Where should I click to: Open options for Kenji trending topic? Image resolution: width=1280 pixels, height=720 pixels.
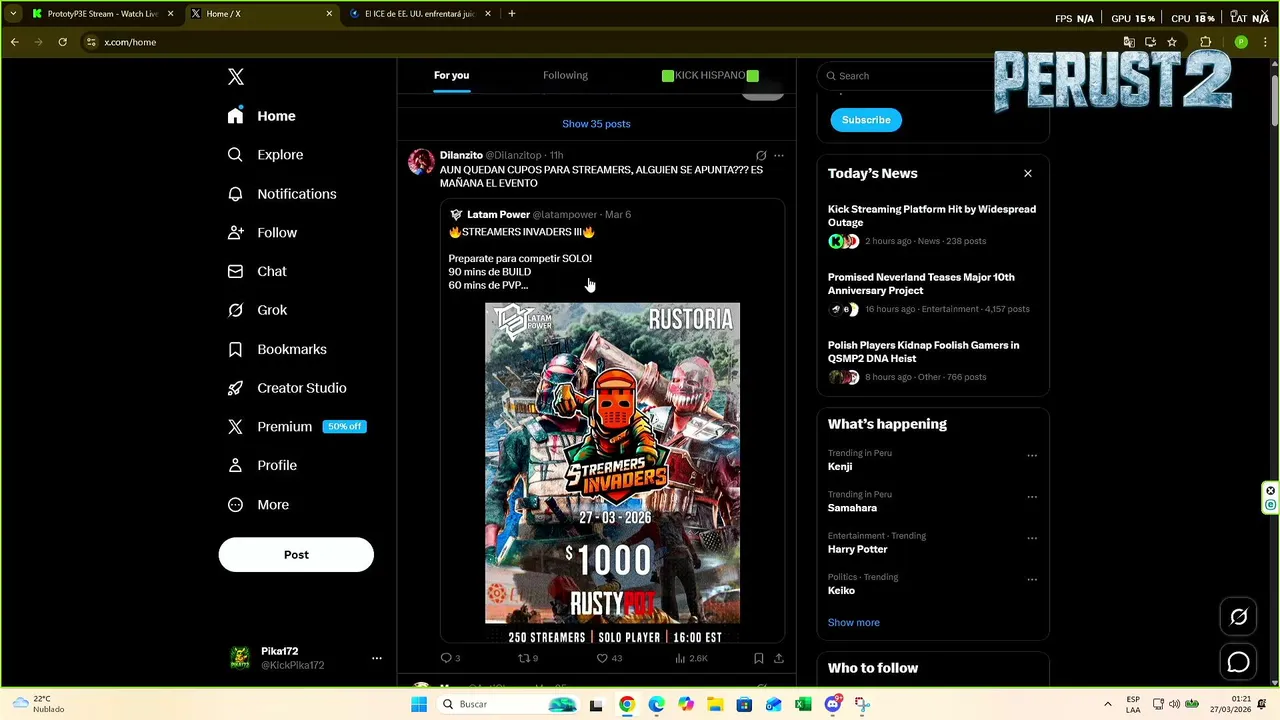[x=1032, y=456]
